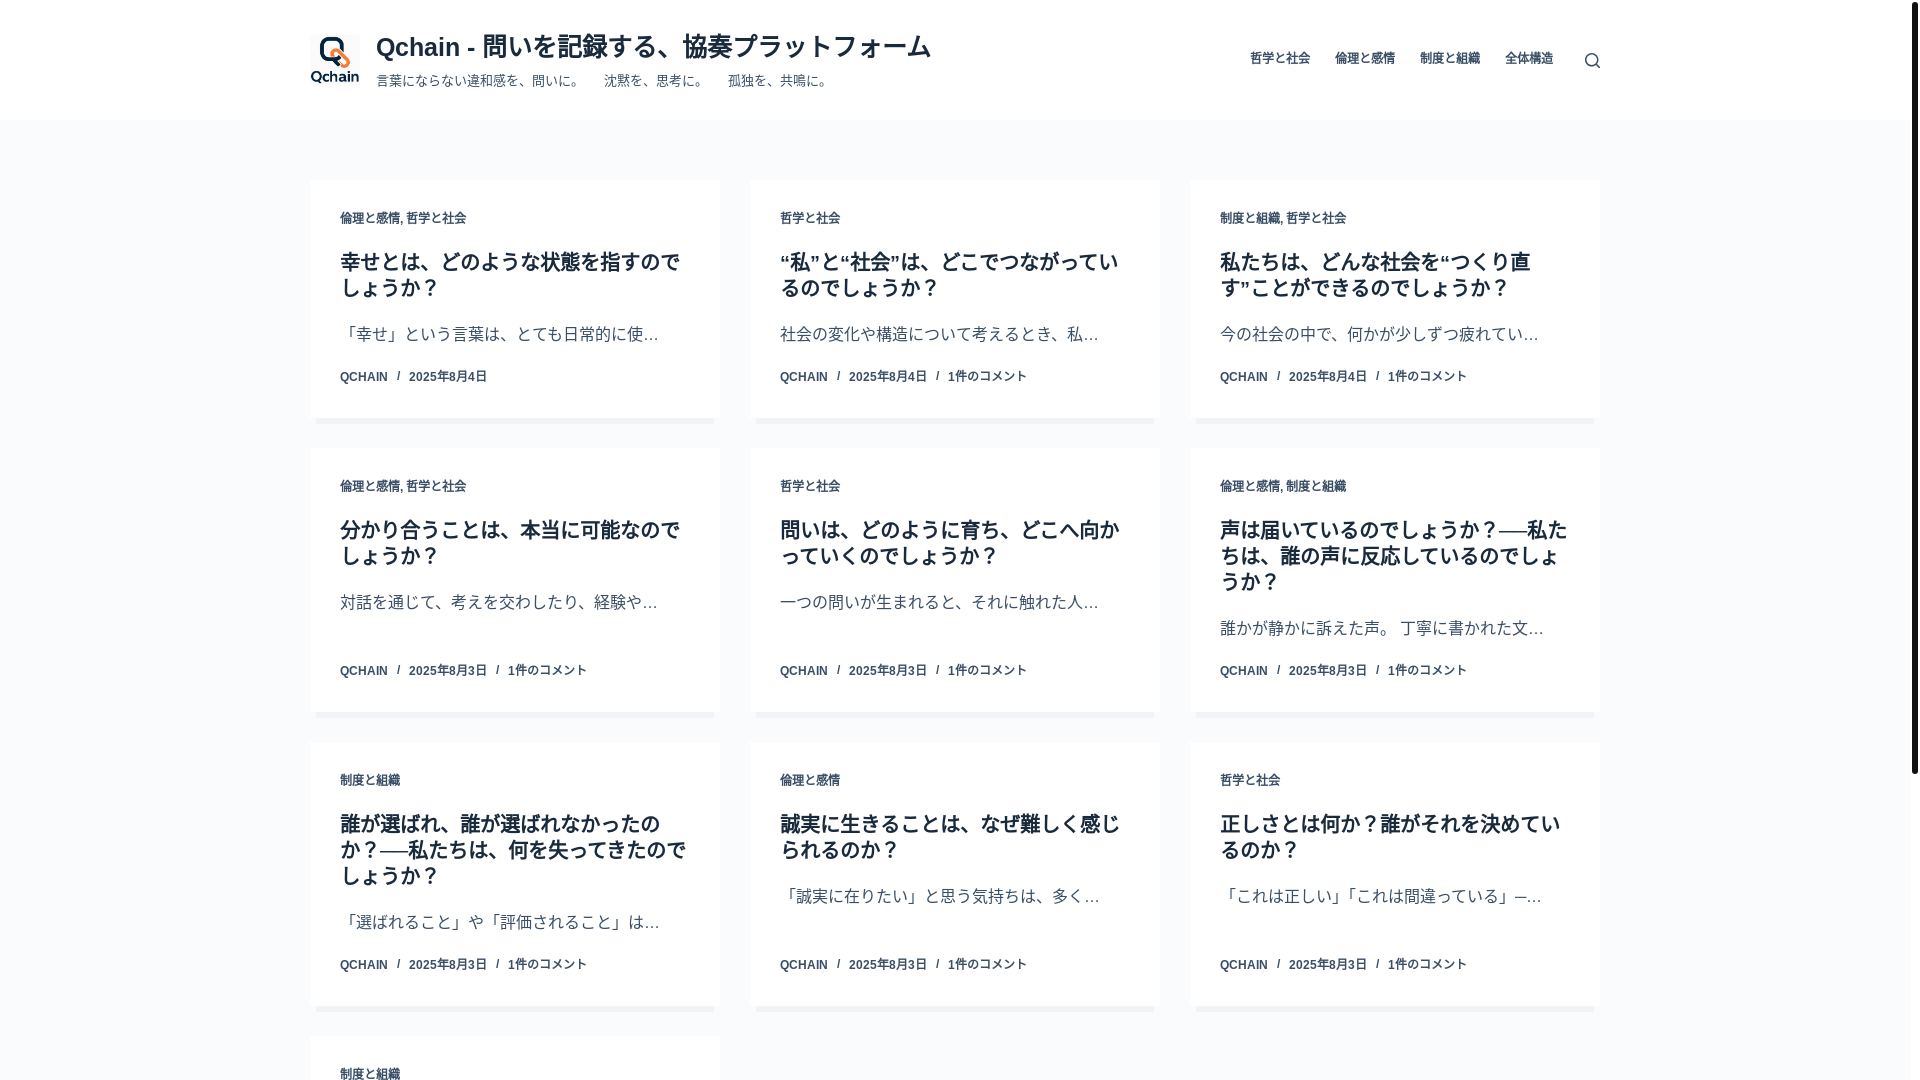Click excerpt 「誠実に在りたい」と思う気持ちは、多く…

[x=939, y=896]
